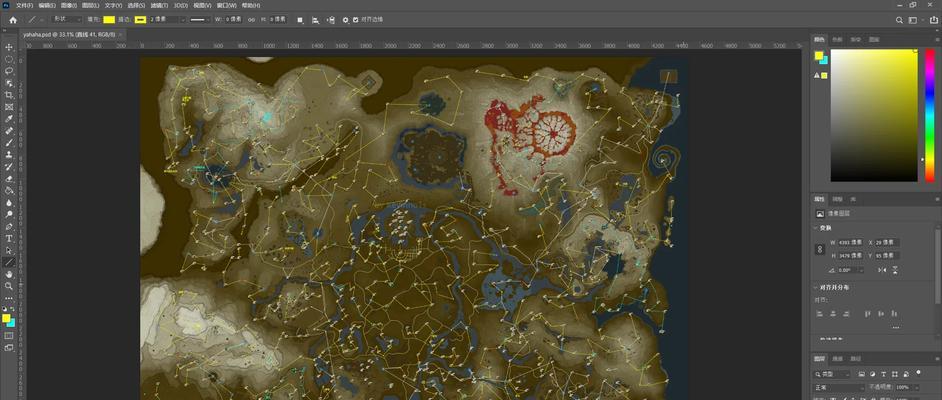This screenshot has height=400, width=942.
Task: Click the more options ellipsis in align section
Action: click(x=896, y=327)
